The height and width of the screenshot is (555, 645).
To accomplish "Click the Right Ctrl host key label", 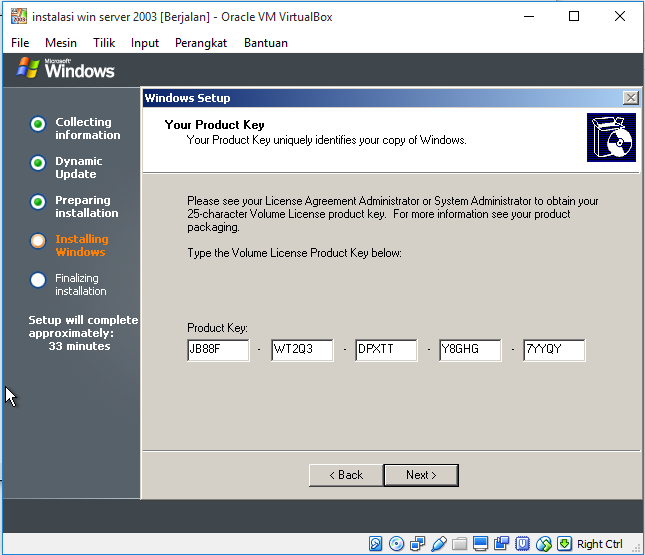I will pos(599,544).
